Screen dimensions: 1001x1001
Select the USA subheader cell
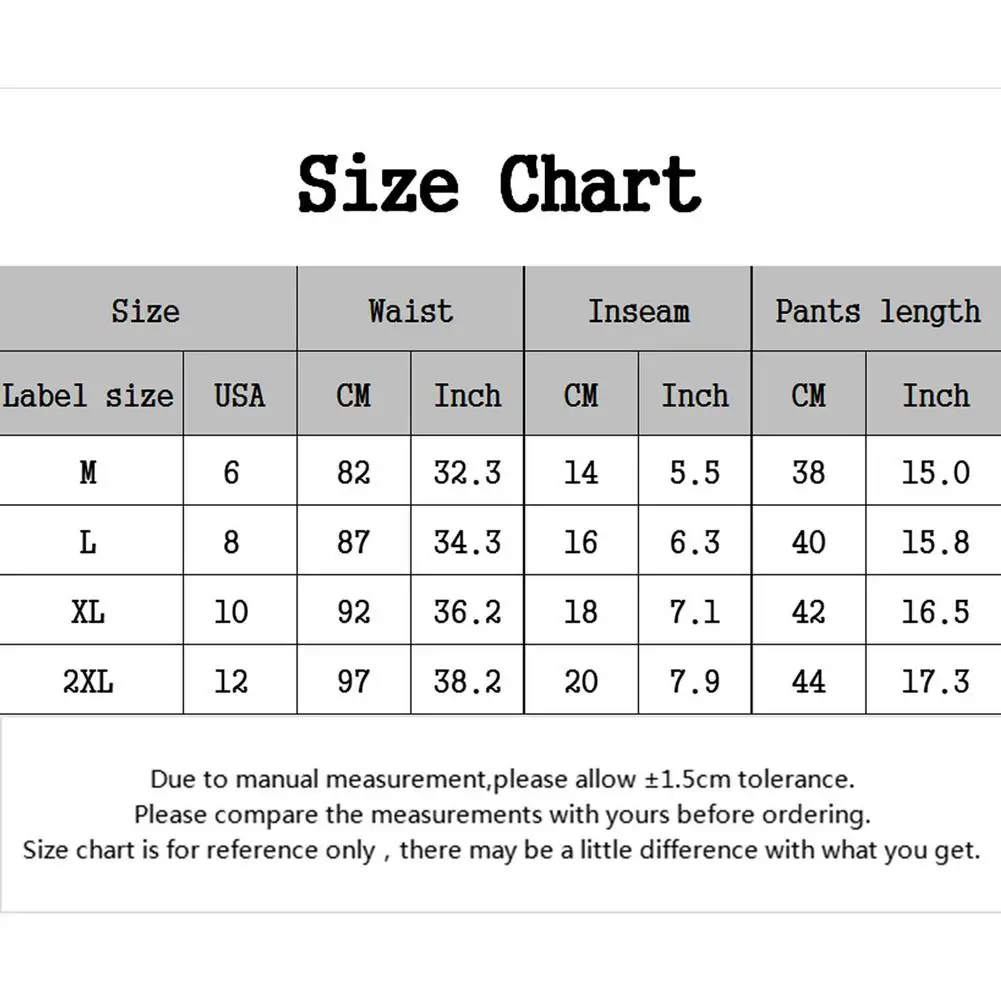point(240,395)
